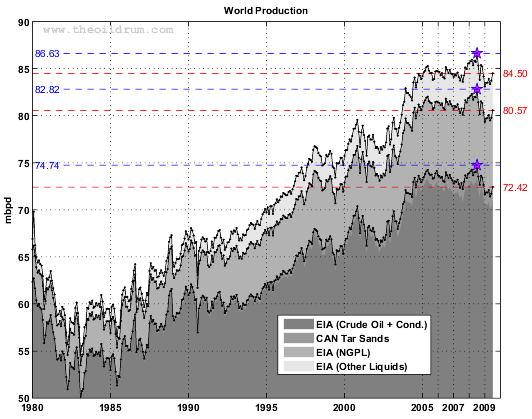Image resolution: width=532 pixels, height=419 pixels.
Task: Click the x-axis year label 2009
Action: click(484, 407)
